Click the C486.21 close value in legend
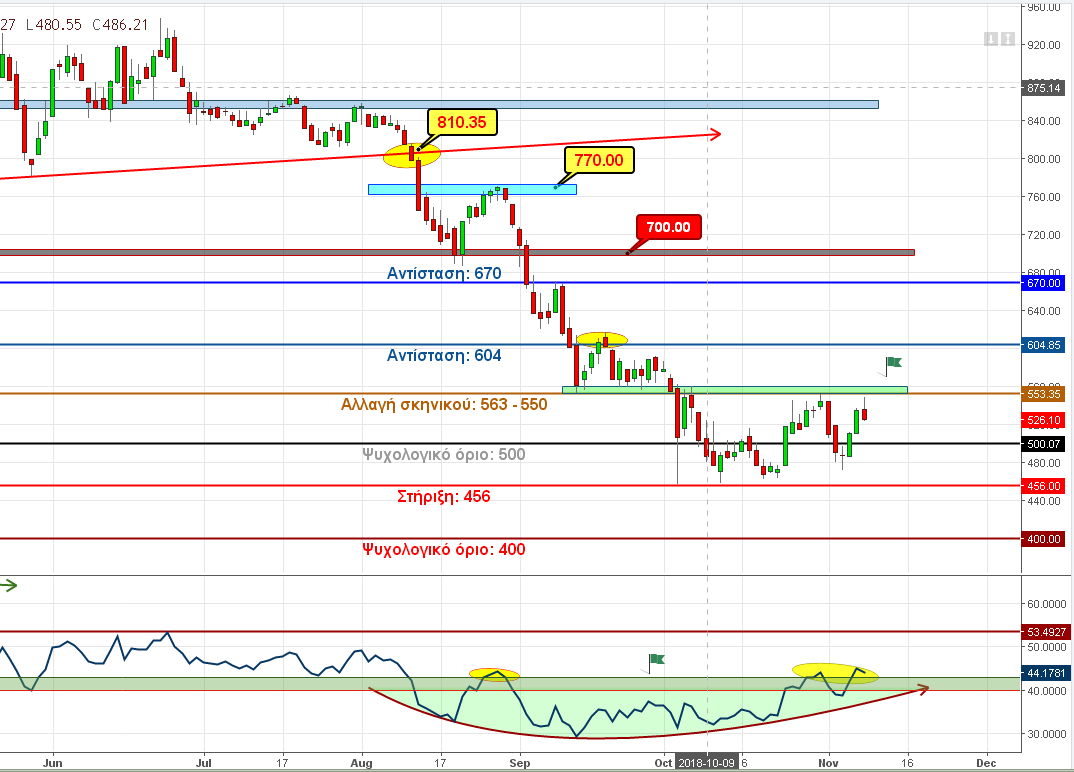 pyautogui.click(x=120, y=25)
